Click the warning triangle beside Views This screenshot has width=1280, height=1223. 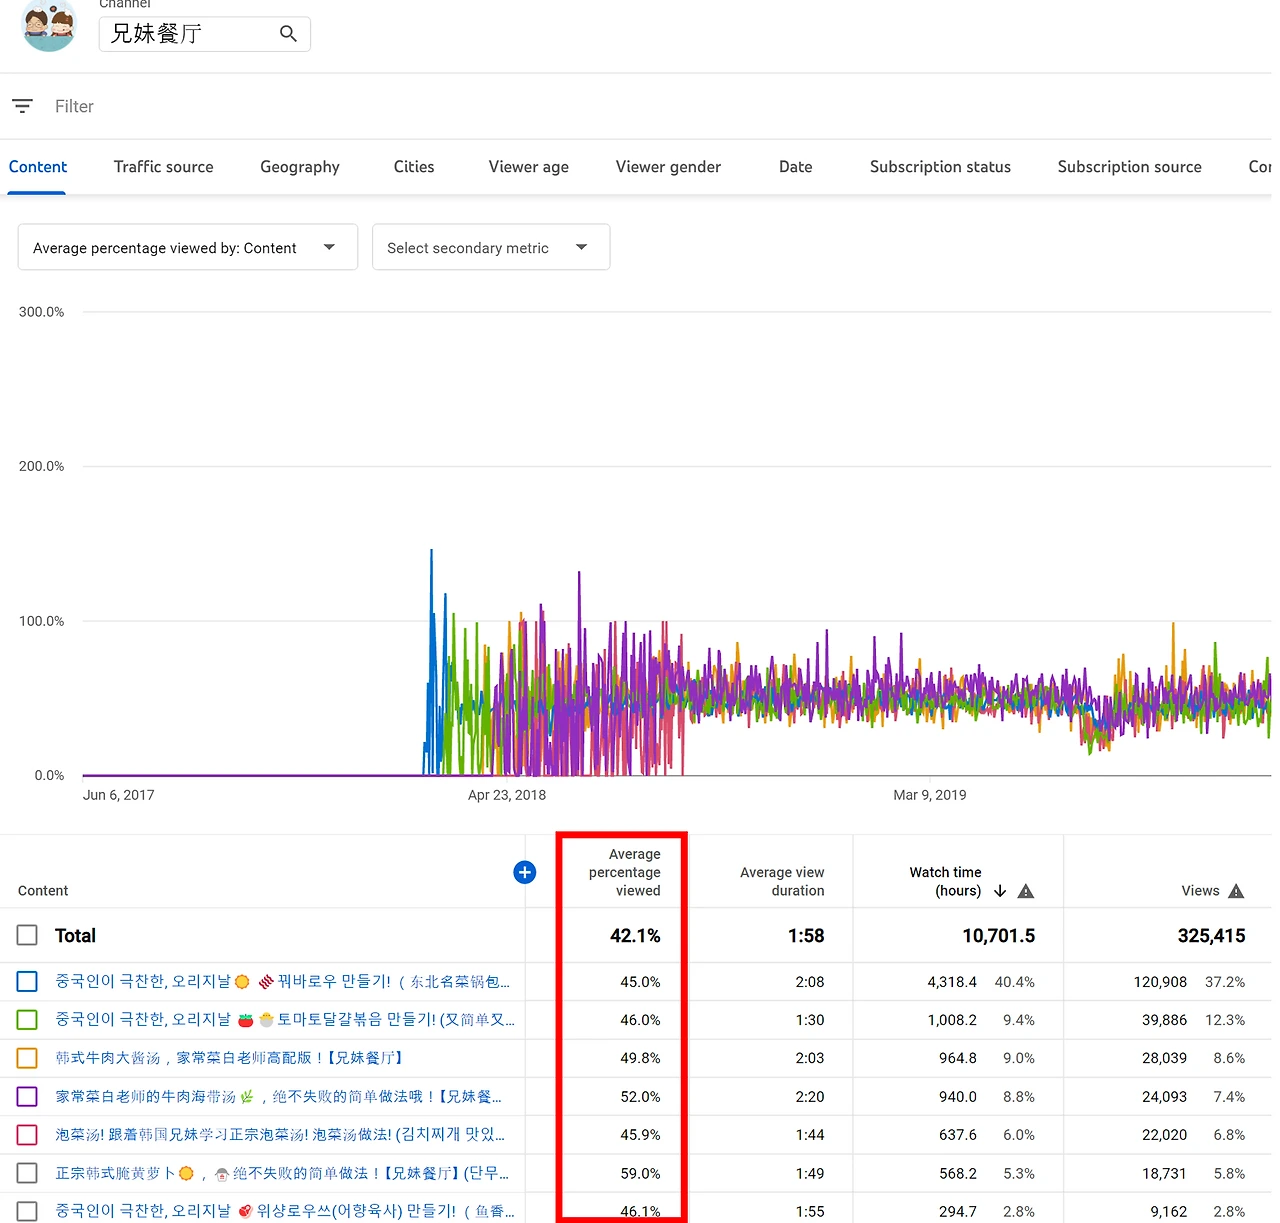pos(1236,891)
